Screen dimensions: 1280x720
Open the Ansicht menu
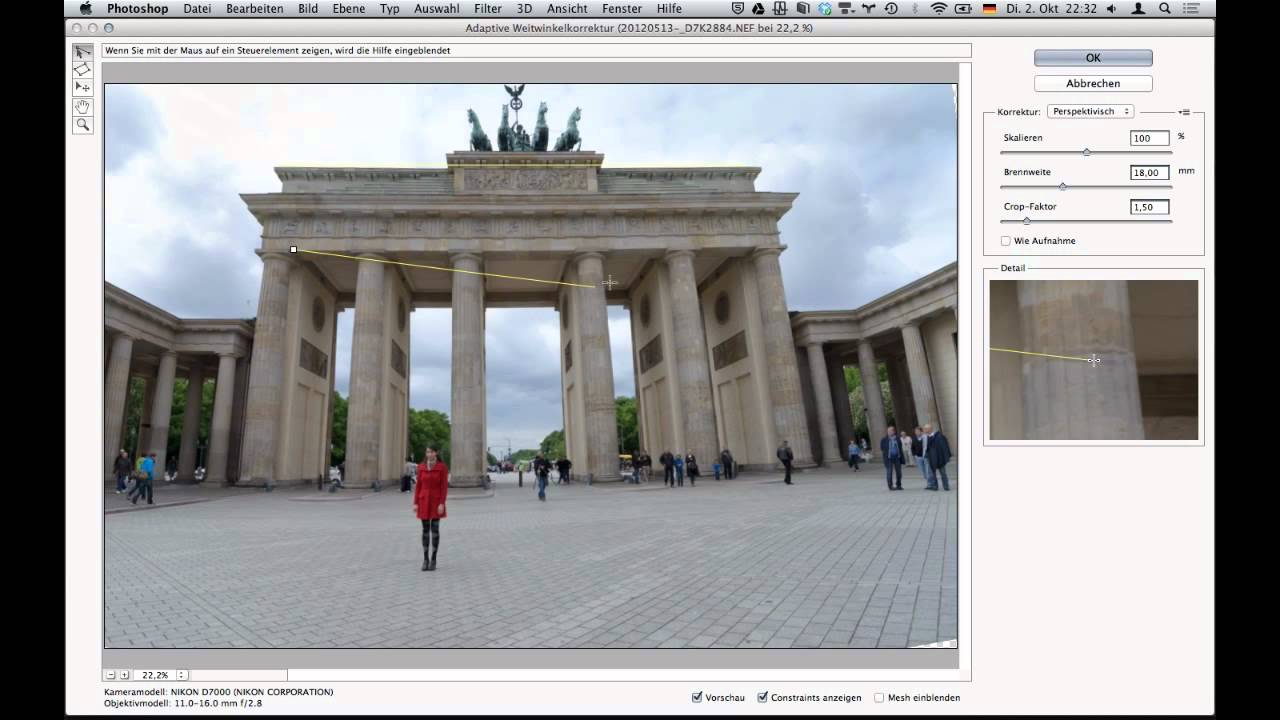pos(567,8)
